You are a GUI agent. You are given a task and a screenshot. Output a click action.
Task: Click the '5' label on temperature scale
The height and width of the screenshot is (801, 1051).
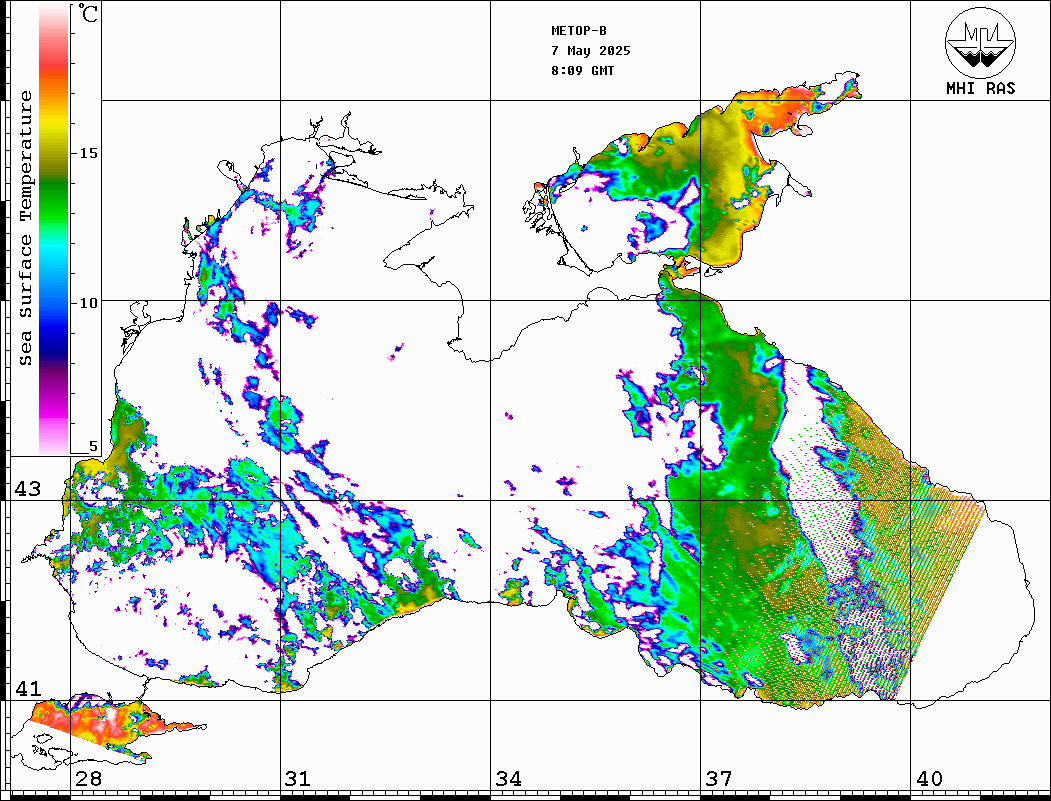point(93,446)
